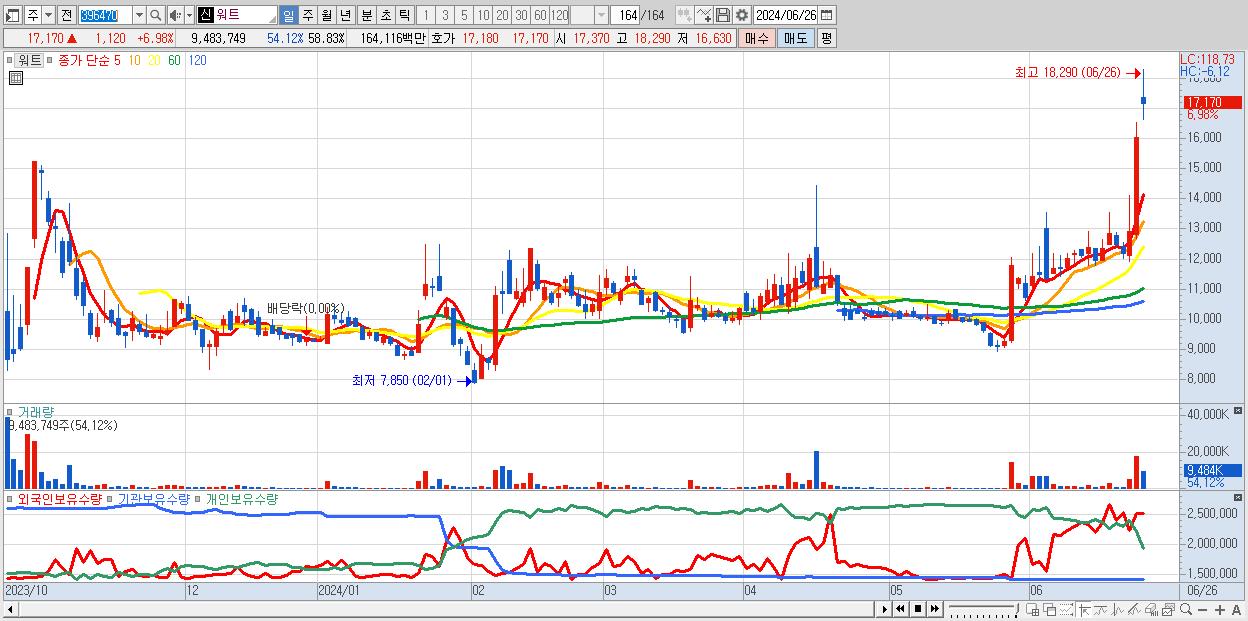Open the calendar date picker icon
Image resolution: width=1248 pixels, height=621 pixels.
(826, 15)
